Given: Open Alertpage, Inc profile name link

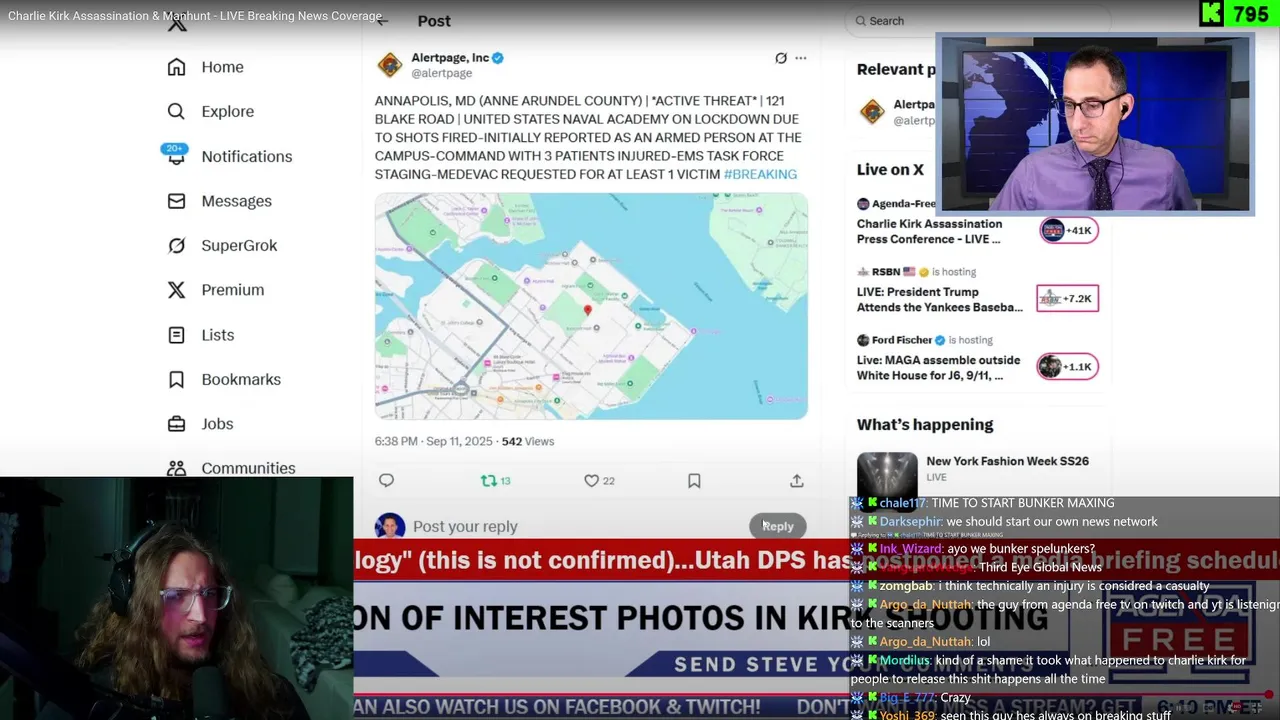Looking at the screenshot, I should pos(450,58).
